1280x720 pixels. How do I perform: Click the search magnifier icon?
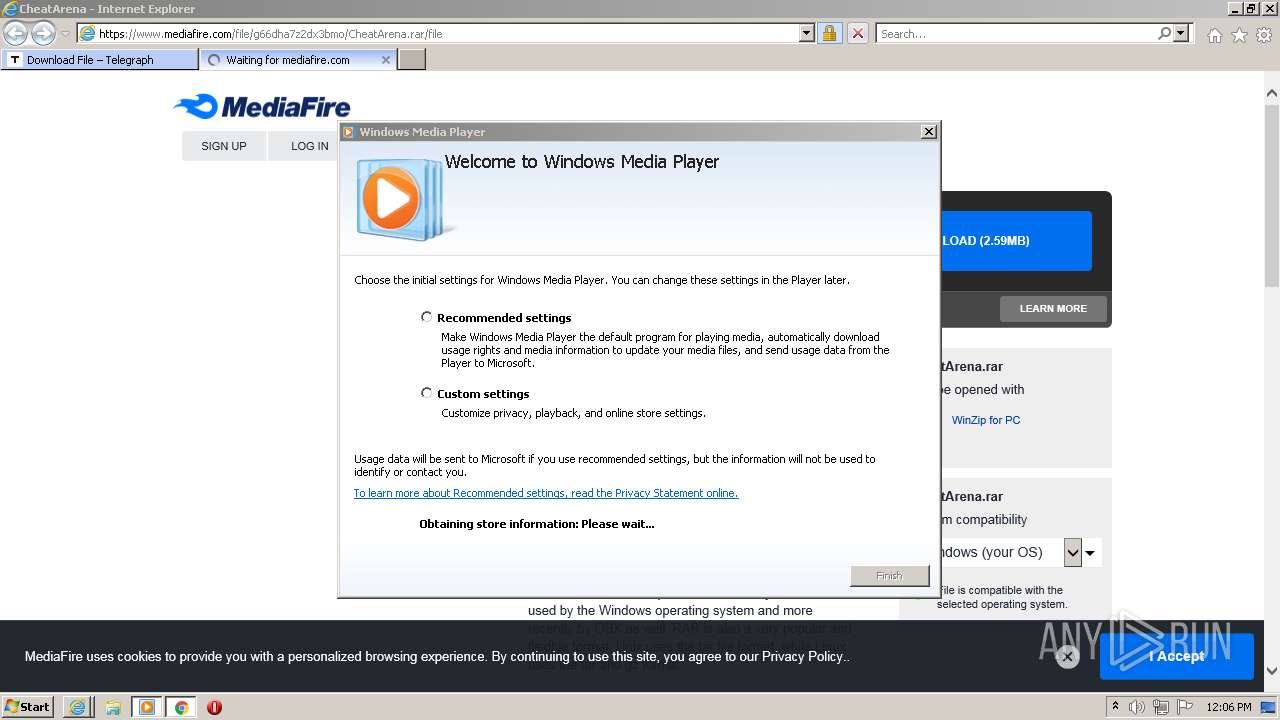1164,33
